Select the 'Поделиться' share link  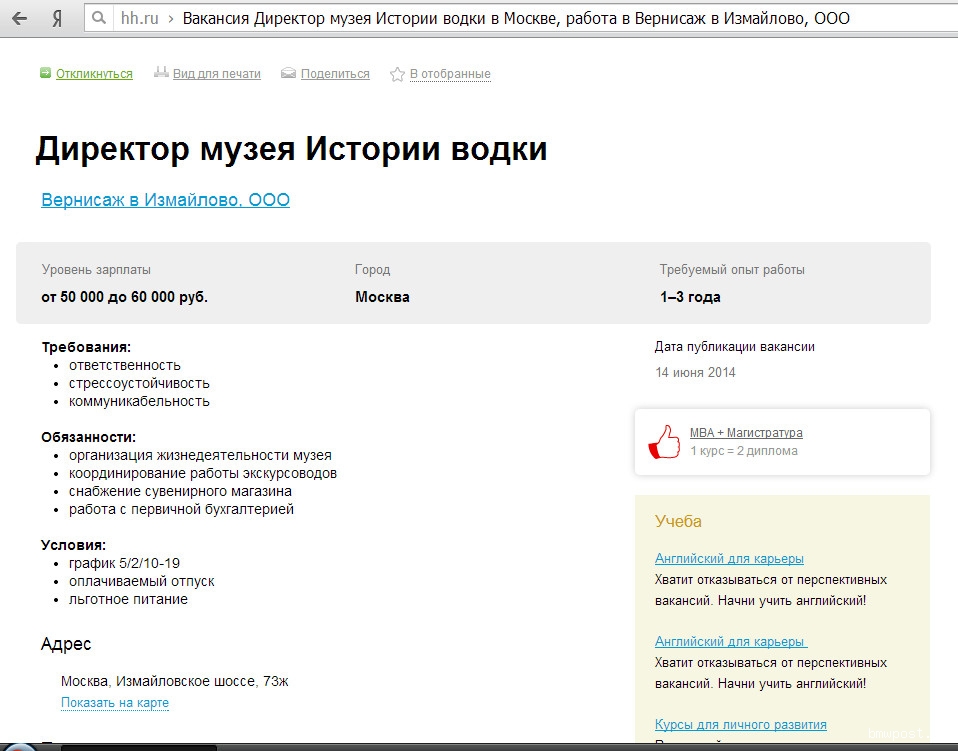[335, 74]
